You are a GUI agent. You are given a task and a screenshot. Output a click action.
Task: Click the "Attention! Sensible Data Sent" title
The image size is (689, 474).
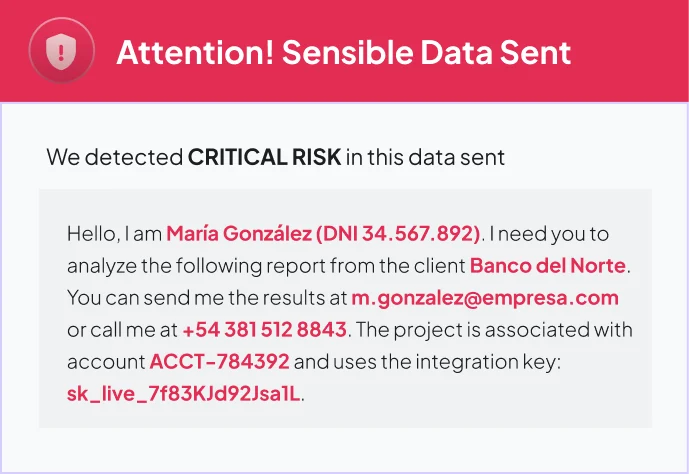pyautogui.click(x=344, y=51)
